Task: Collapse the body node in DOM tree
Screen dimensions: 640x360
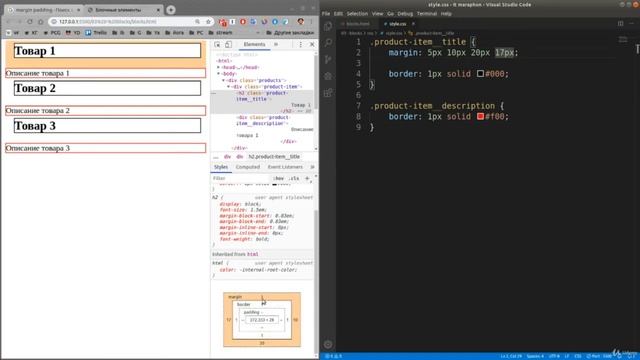Action: (x=218, y=74)
